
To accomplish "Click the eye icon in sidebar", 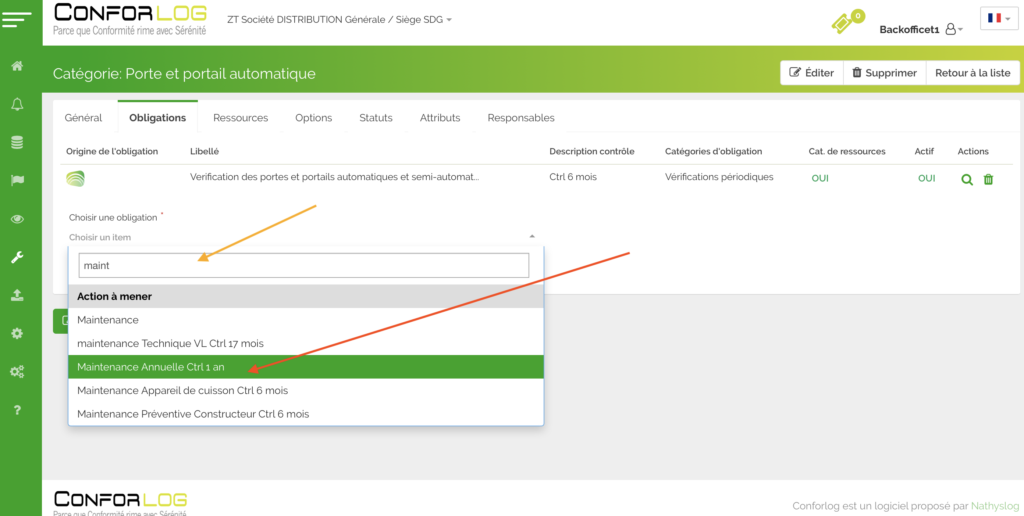I will coord(17,219).
